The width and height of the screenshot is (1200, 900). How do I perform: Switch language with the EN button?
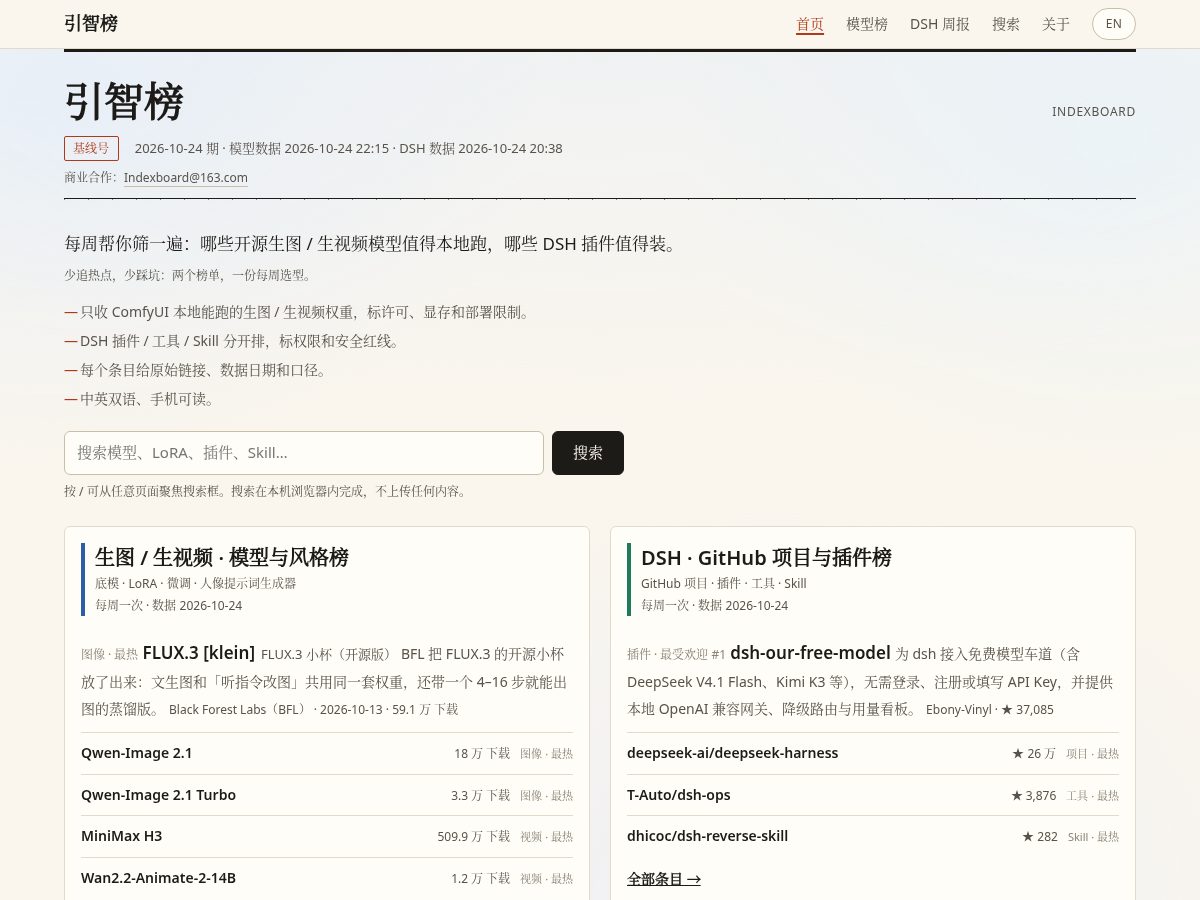tap(1114, 24)
